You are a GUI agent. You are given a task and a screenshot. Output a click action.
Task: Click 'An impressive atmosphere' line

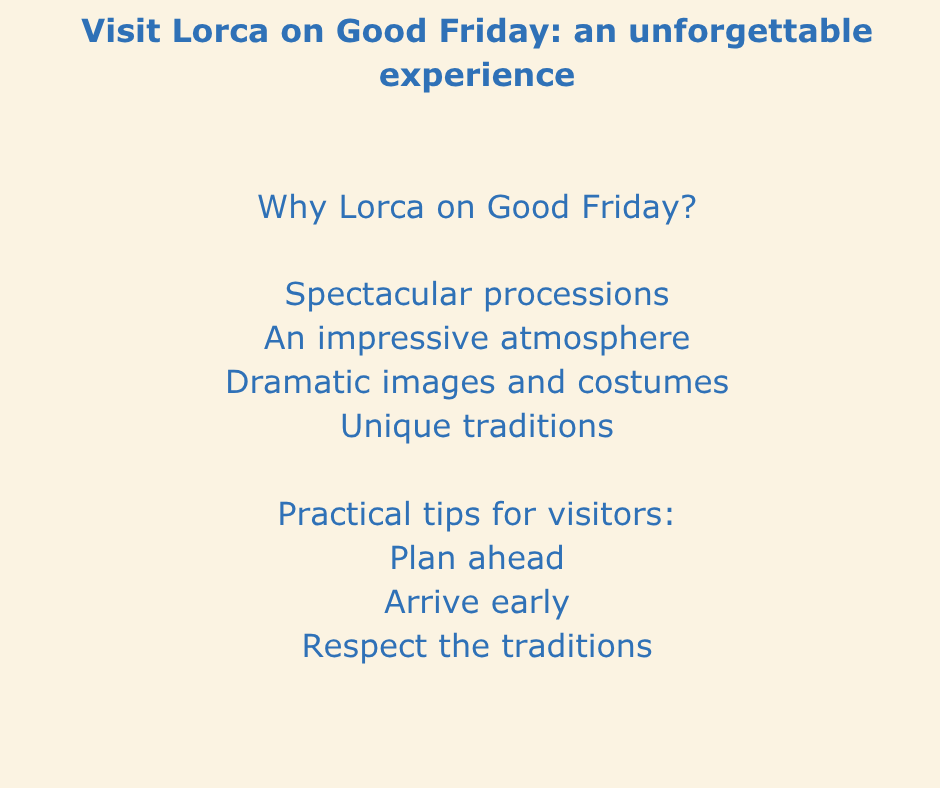[x=477, y=339]
